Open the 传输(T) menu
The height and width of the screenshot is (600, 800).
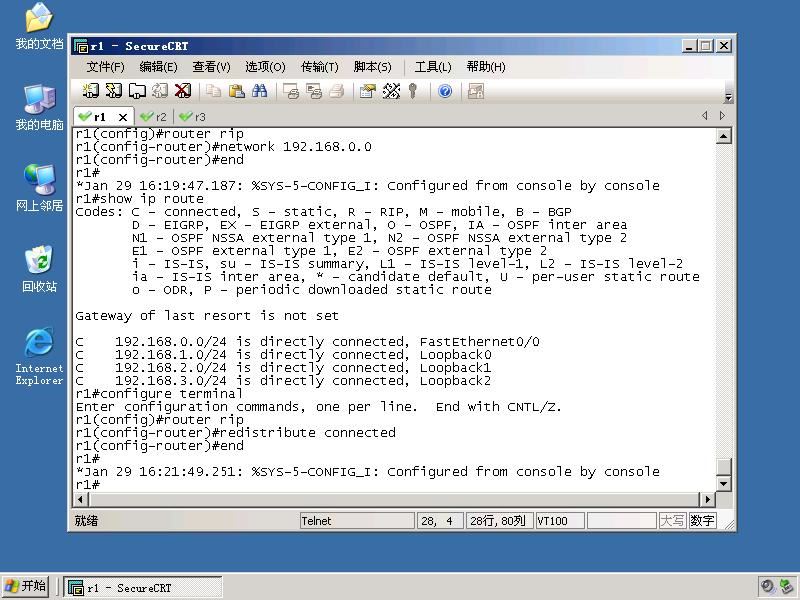pyautogui.click(x=319, y=67)
